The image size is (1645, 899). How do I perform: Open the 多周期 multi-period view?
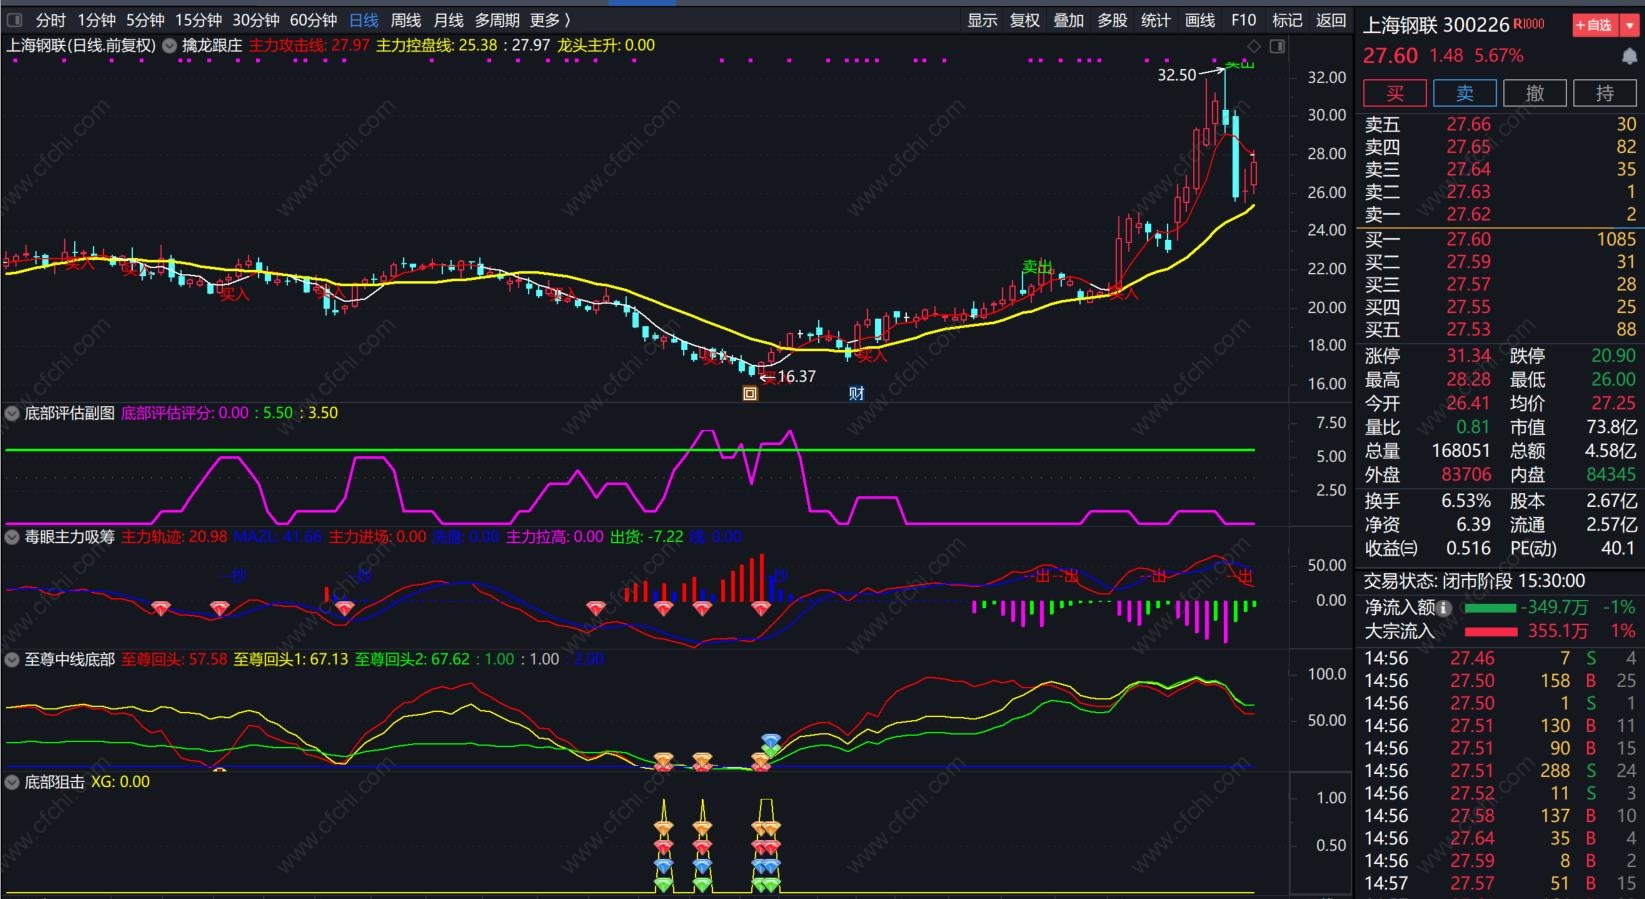[x=497, y=20]
